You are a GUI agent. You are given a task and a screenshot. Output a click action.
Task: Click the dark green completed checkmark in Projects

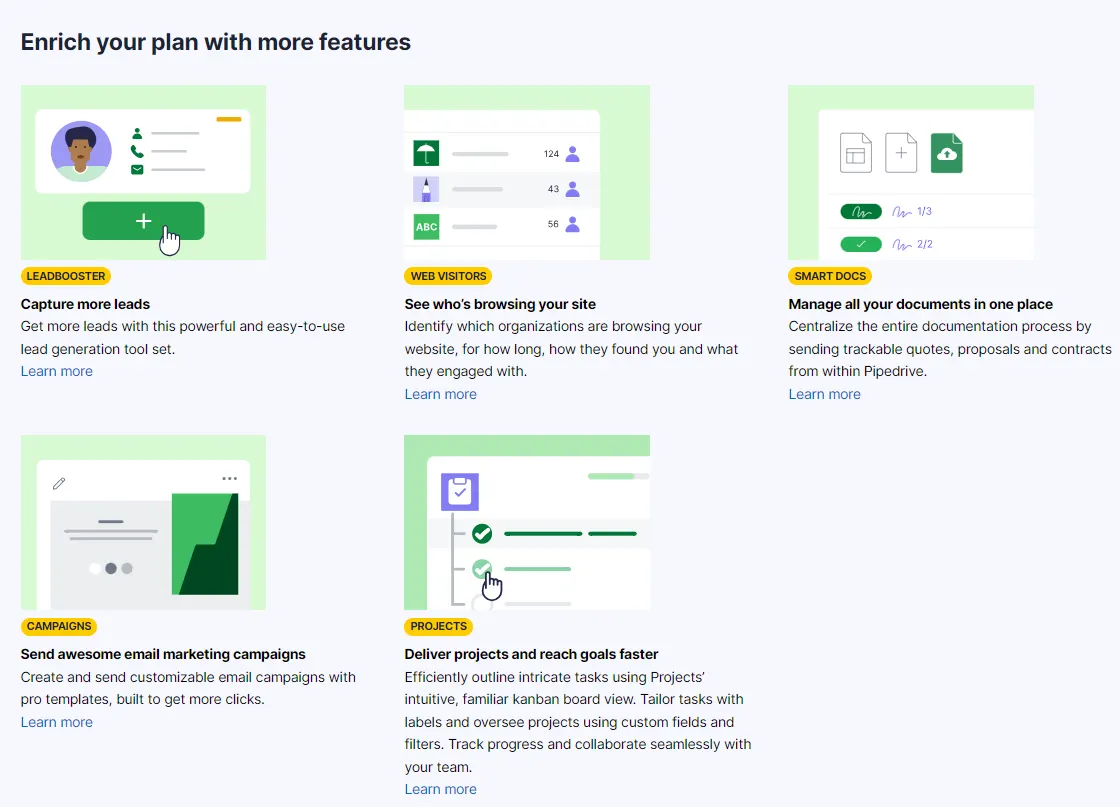click(x=482, y=533)
